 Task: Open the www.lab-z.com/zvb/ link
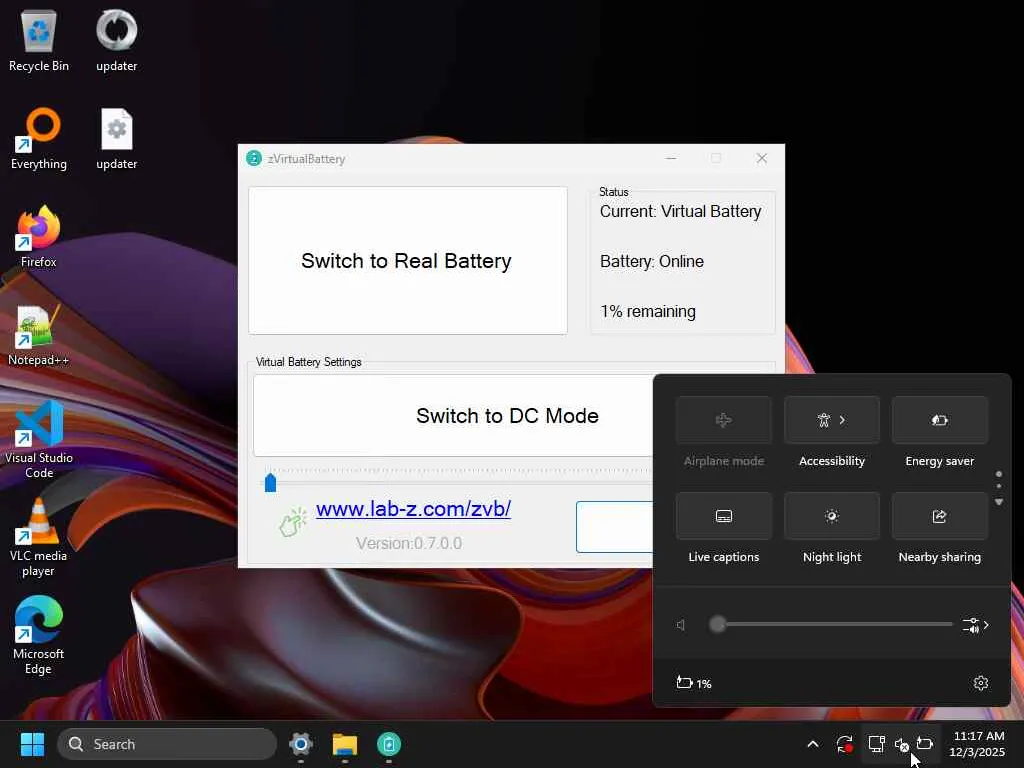[413, 508]
